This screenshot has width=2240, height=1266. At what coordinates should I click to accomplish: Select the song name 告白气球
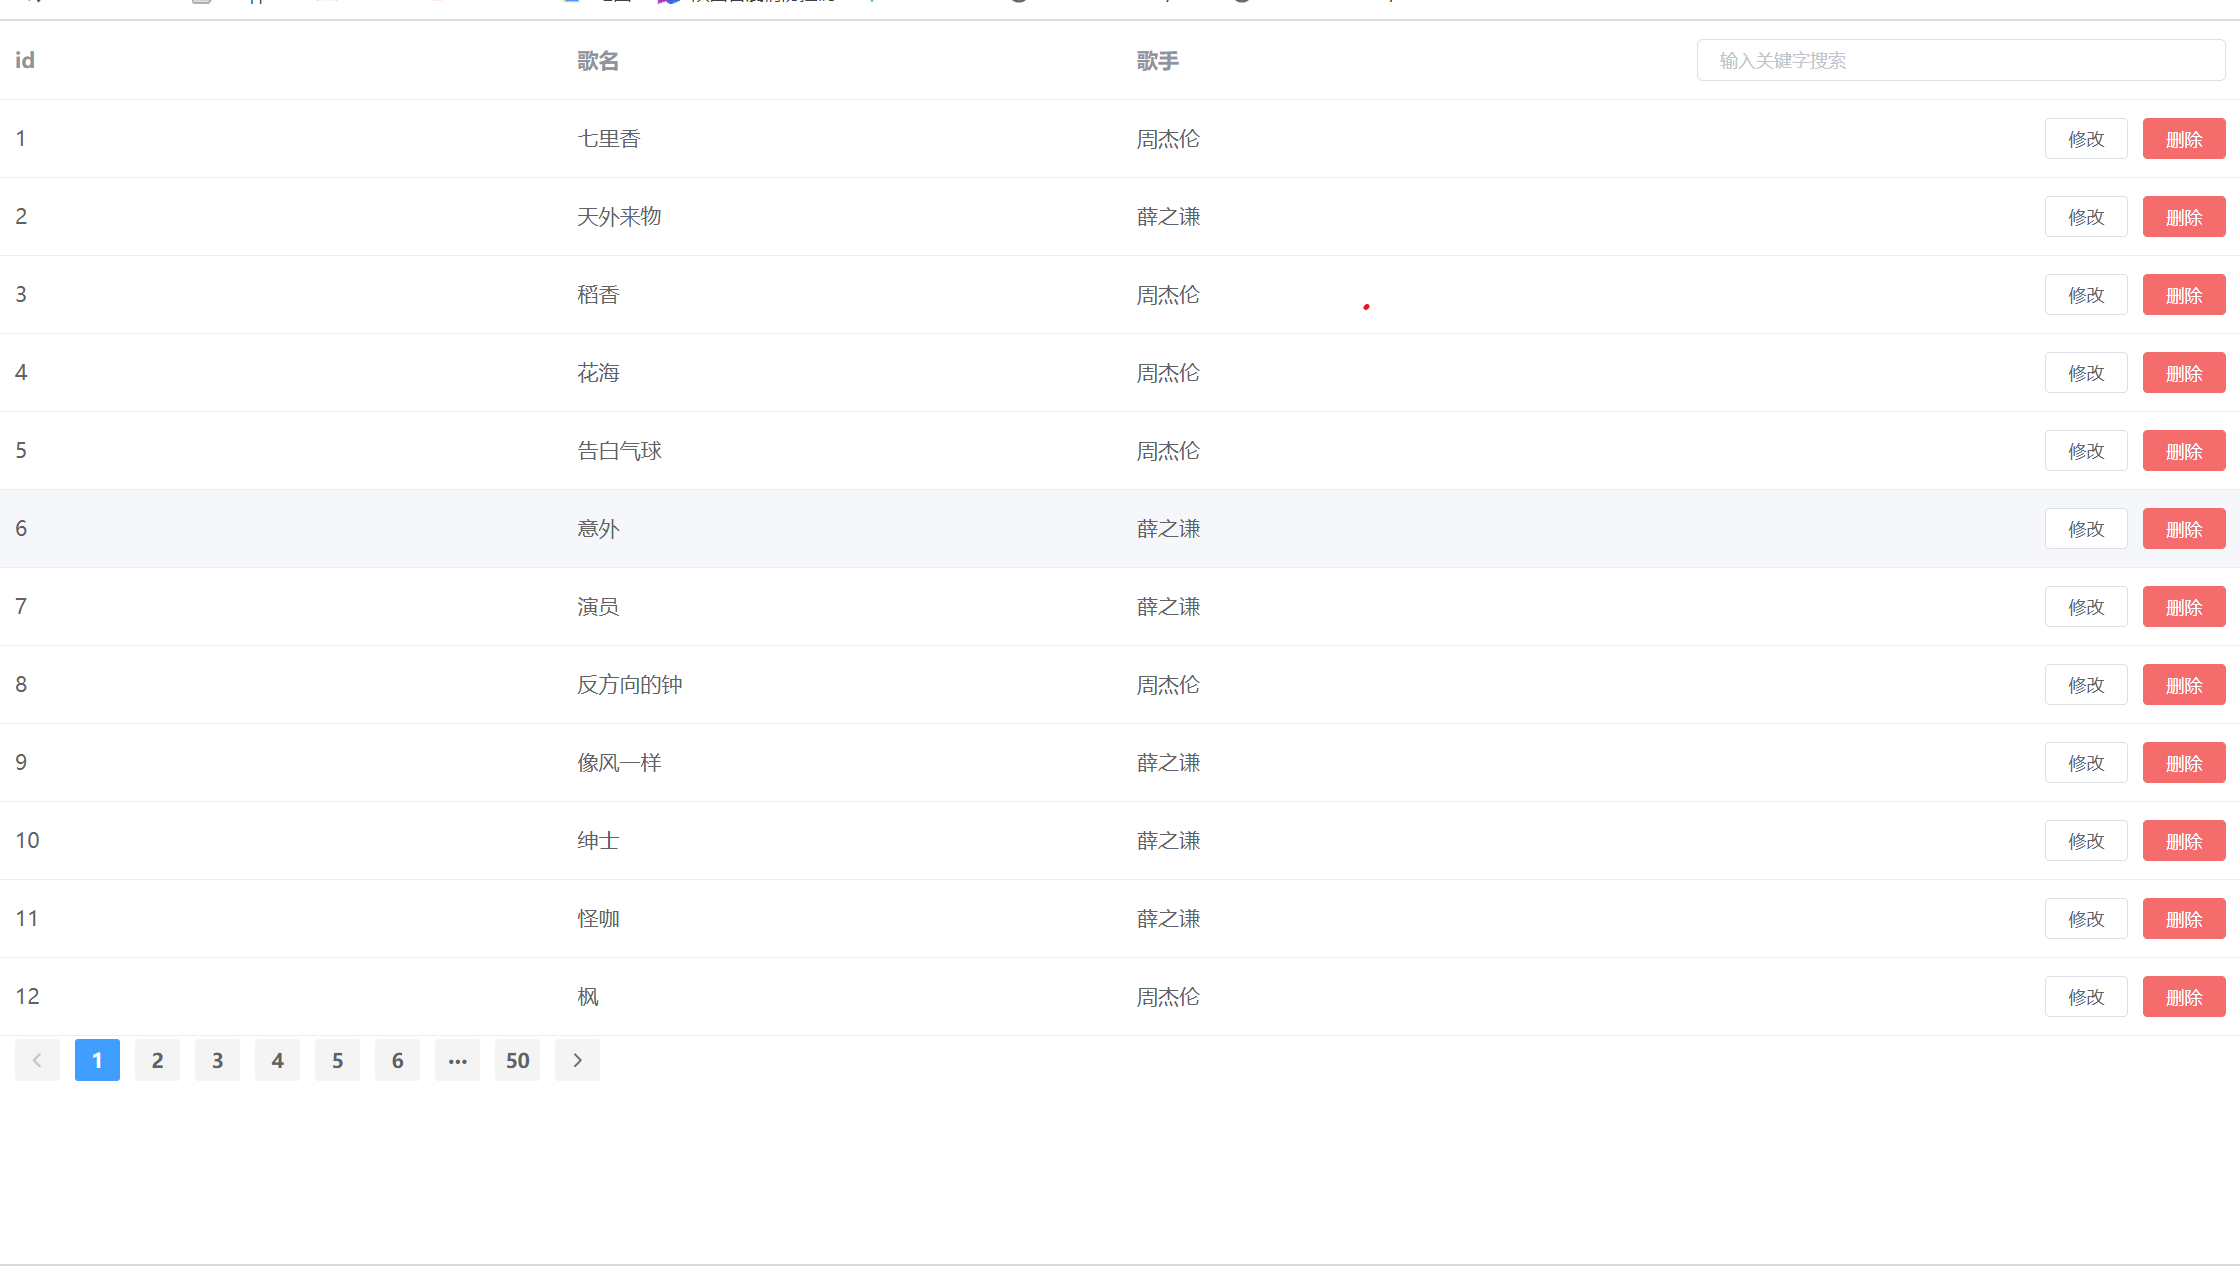tap(619, 451)
